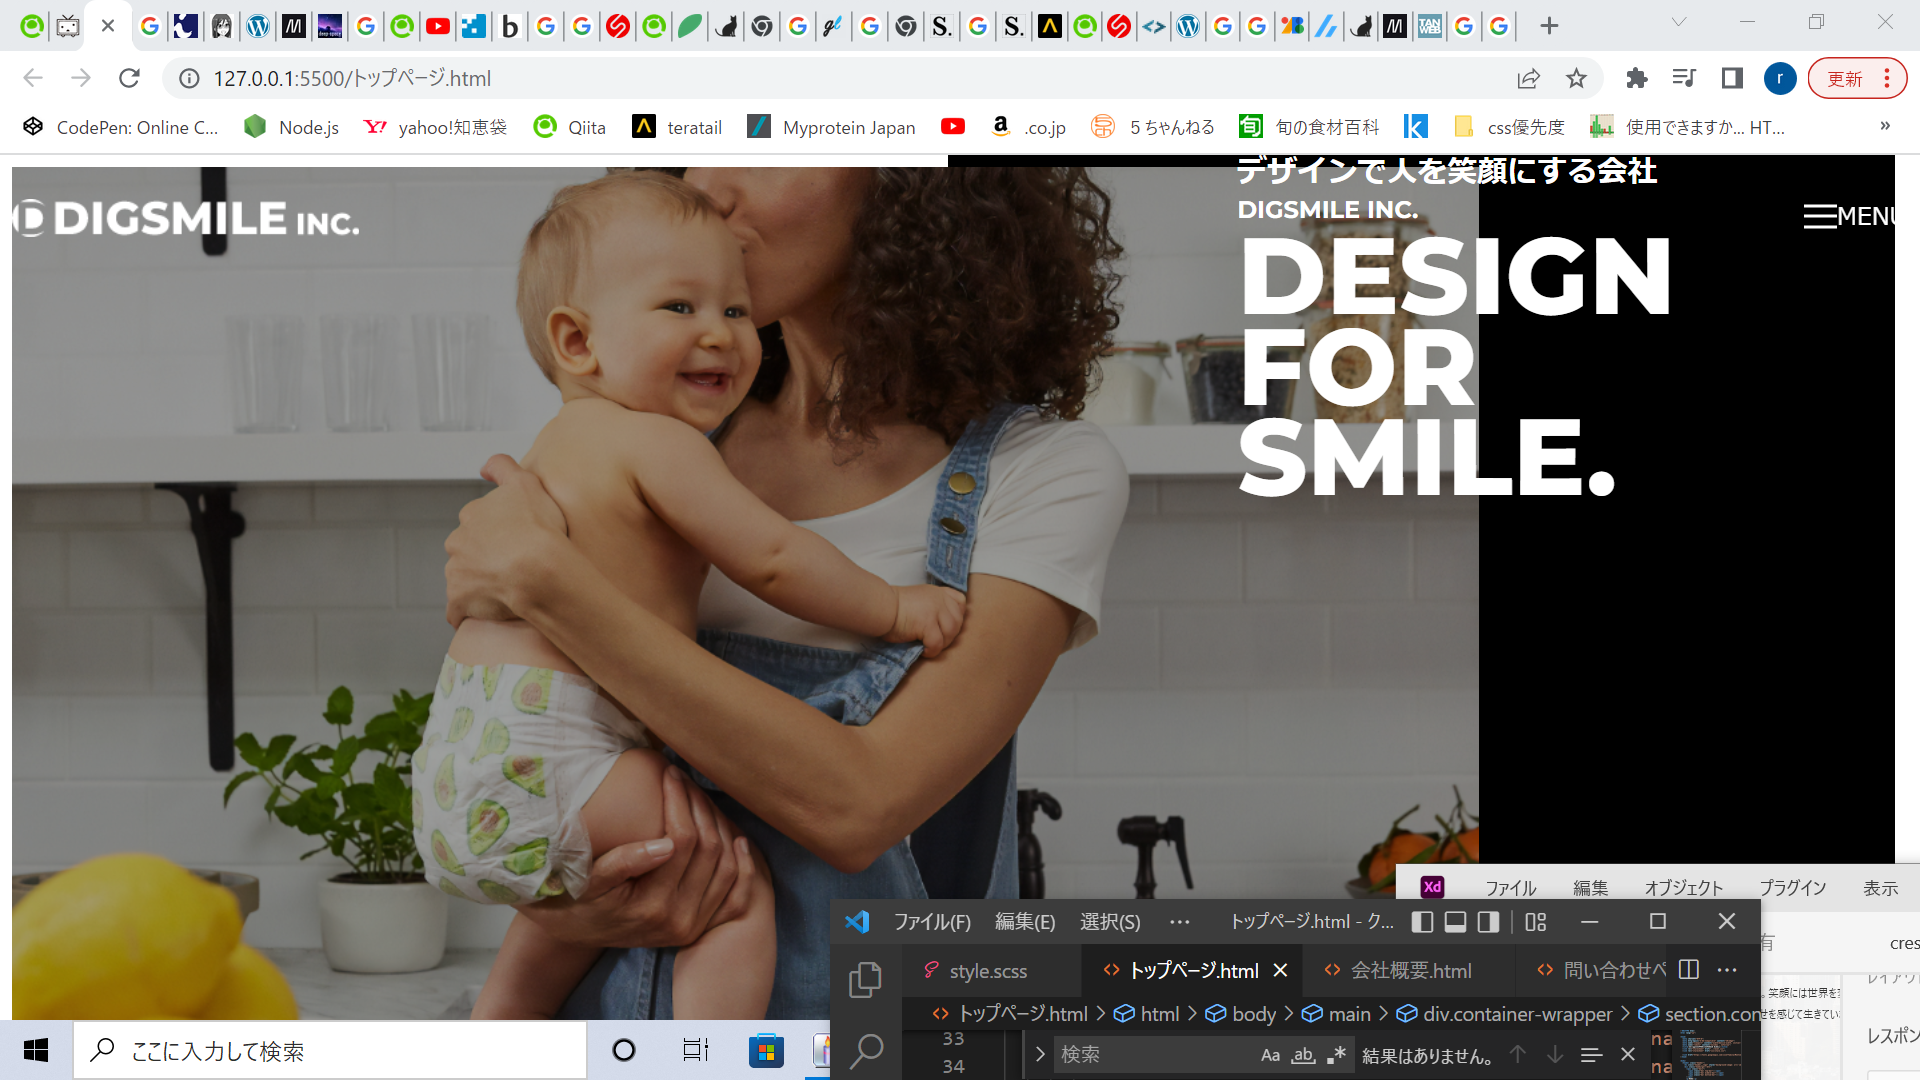The image size is (1920, 1080).
Task: Expand VS Code menu bar overflow ellipsis
Action: (x=1180, y=921)
